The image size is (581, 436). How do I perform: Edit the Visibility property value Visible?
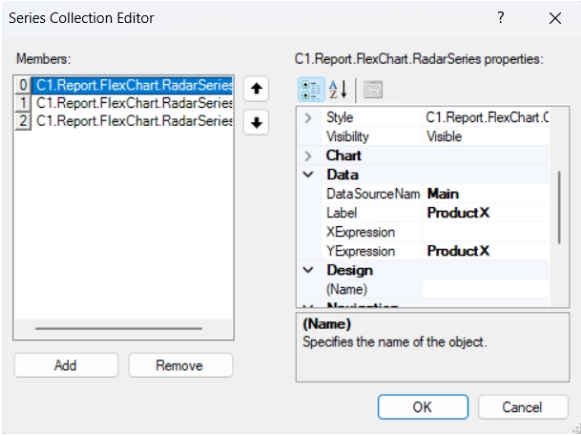486,137
